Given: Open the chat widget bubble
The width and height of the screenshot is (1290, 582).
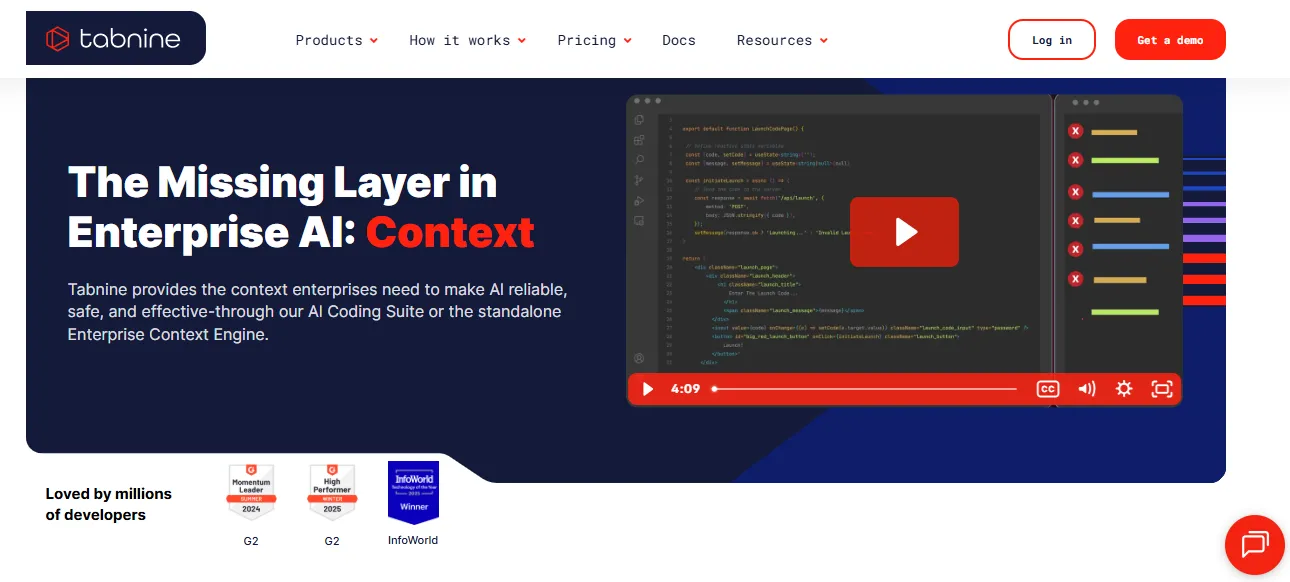Looking at the screenshot, I should [x=1254, y=545].
